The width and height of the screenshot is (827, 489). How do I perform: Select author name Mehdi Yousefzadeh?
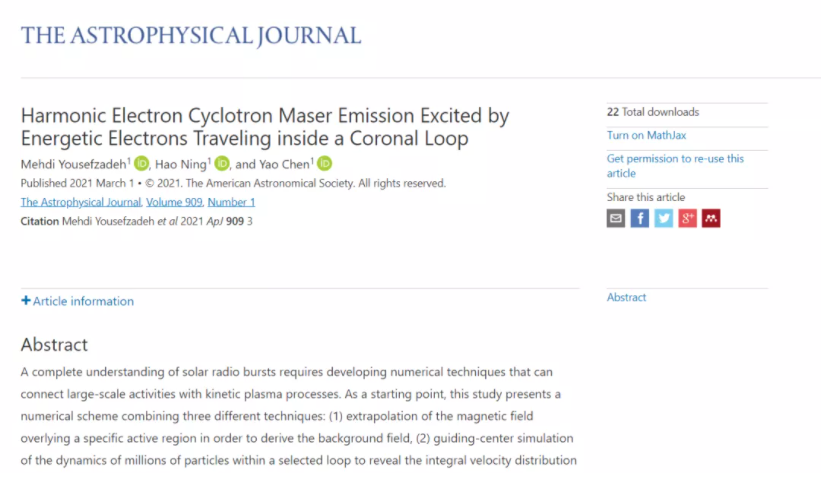[x=73, y=164]
